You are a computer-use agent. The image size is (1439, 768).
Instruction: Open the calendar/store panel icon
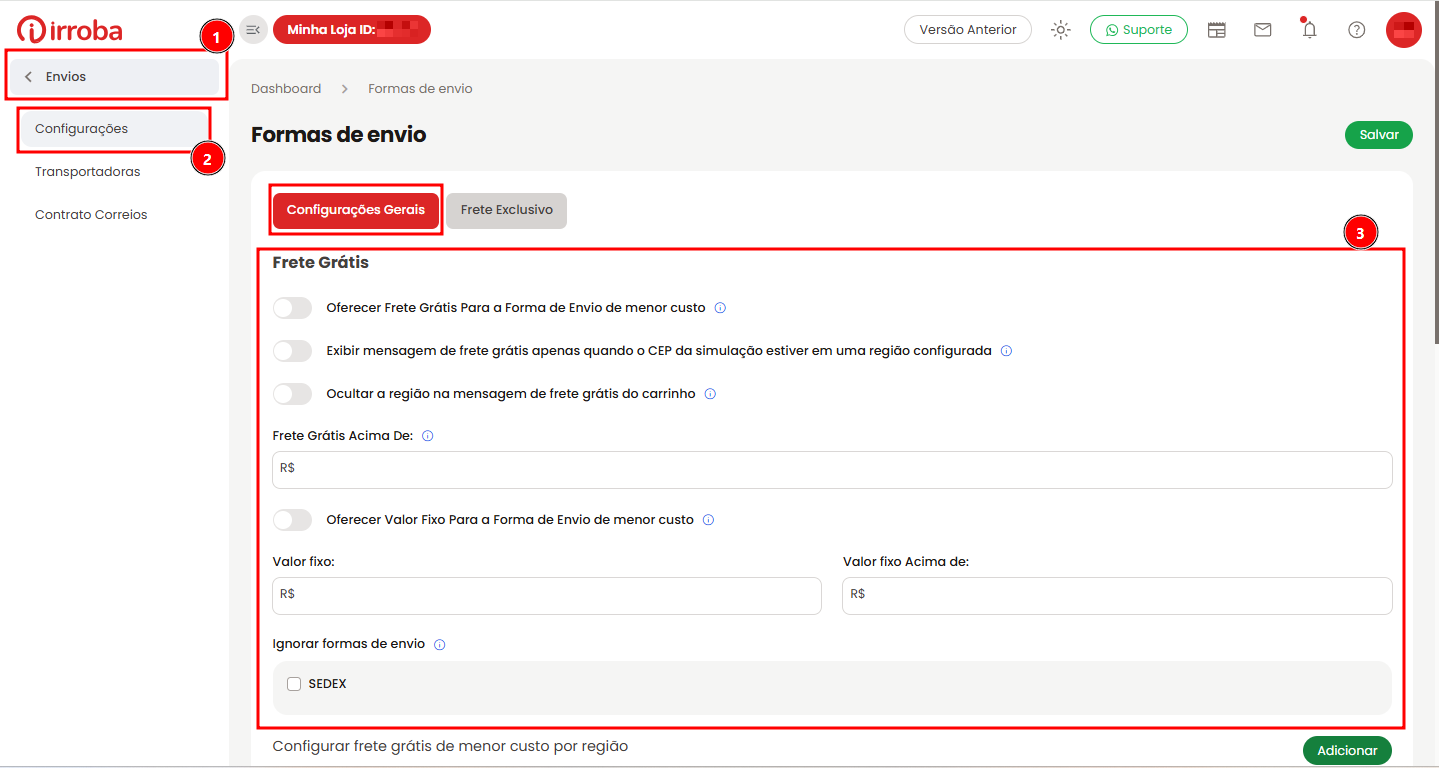[x=1216, y=30]
